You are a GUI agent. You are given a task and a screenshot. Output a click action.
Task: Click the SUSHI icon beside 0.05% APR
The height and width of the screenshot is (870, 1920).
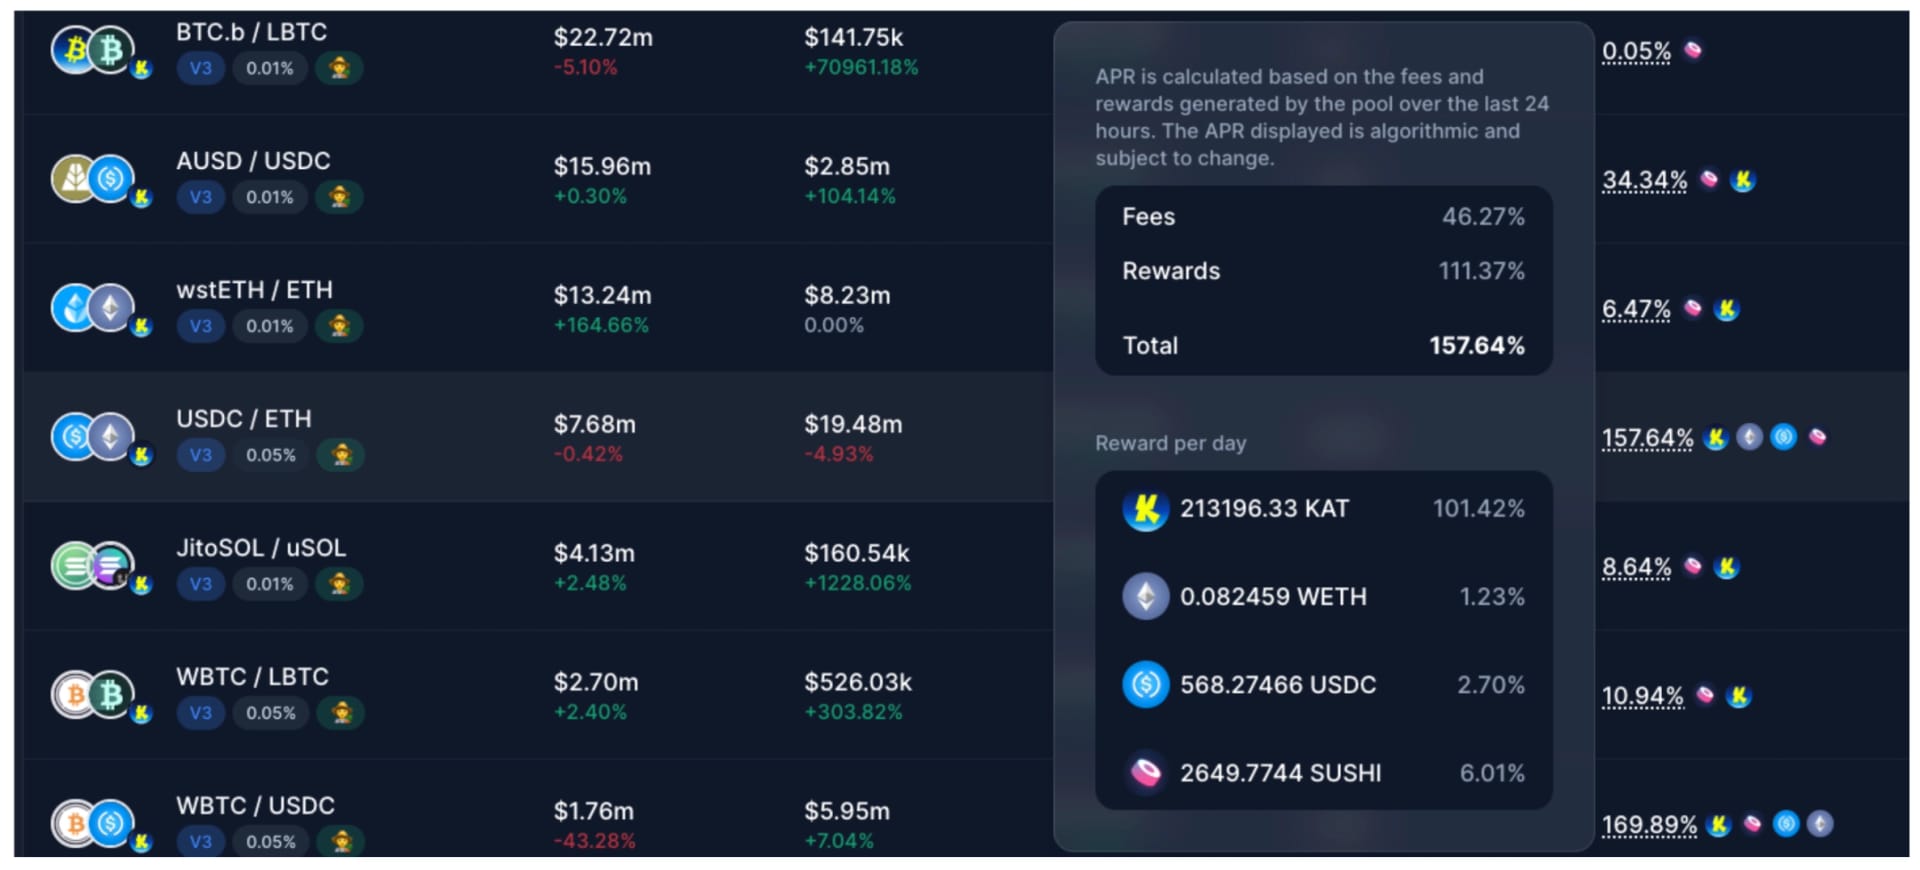(1693, 50)
